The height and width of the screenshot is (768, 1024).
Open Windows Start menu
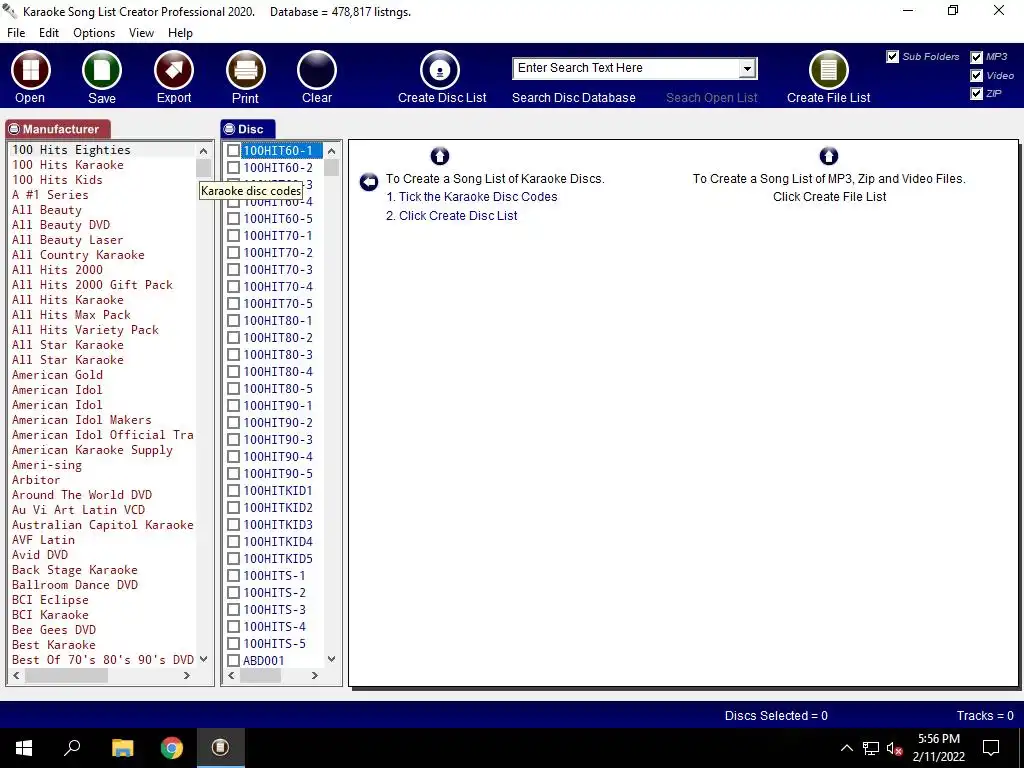24,748
